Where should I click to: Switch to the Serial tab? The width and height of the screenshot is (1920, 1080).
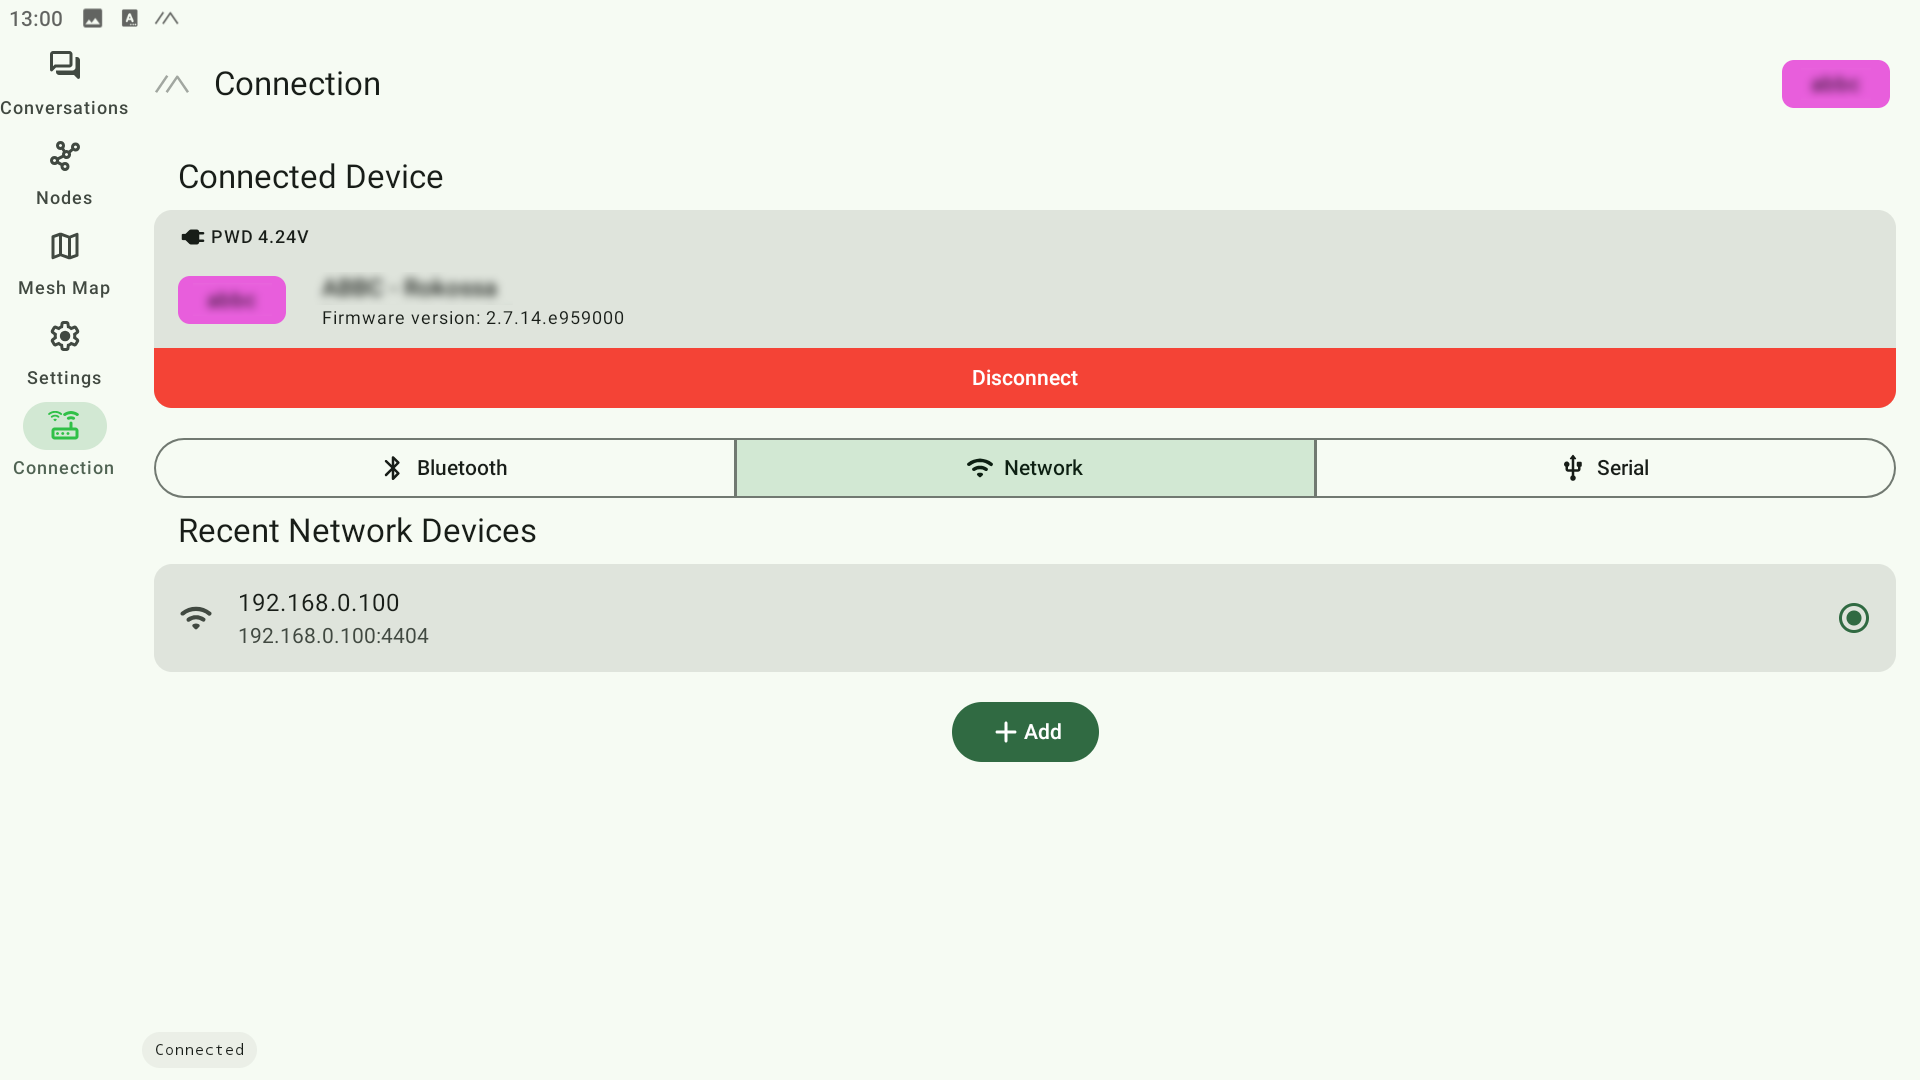[x=1605, y=468]
